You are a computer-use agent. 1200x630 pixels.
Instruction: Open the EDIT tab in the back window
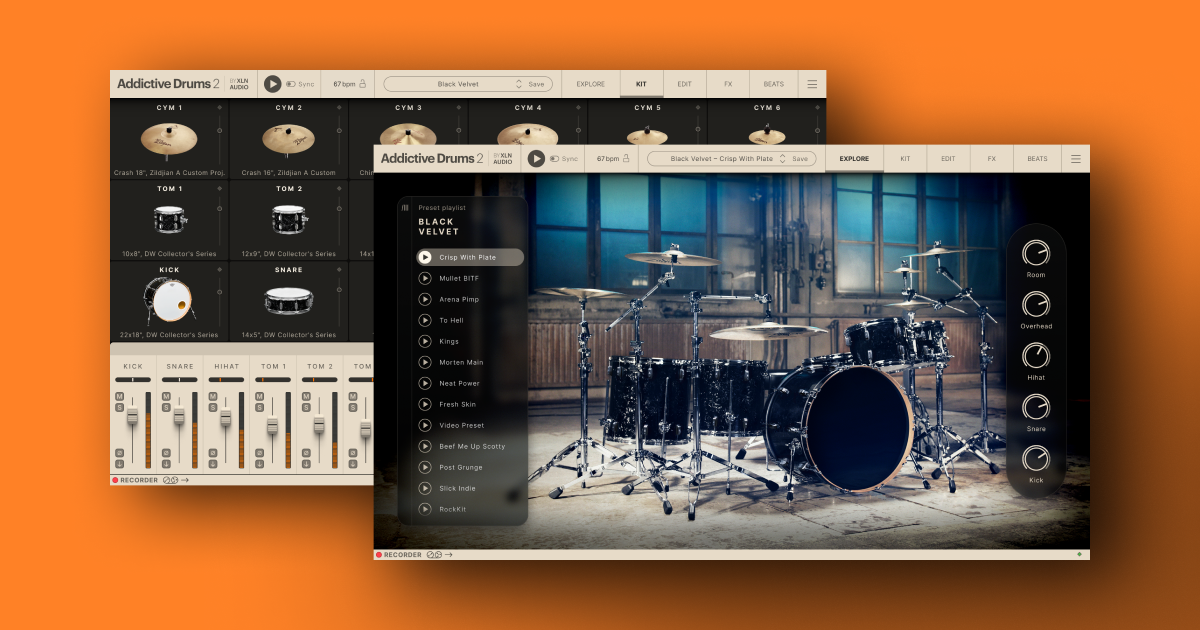[684, 84]
